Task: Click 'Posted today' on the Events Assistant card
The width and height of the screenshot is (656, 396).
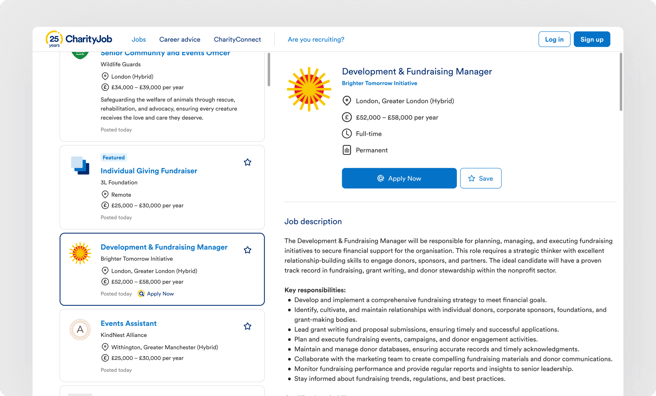Action: tap(116, 370)
